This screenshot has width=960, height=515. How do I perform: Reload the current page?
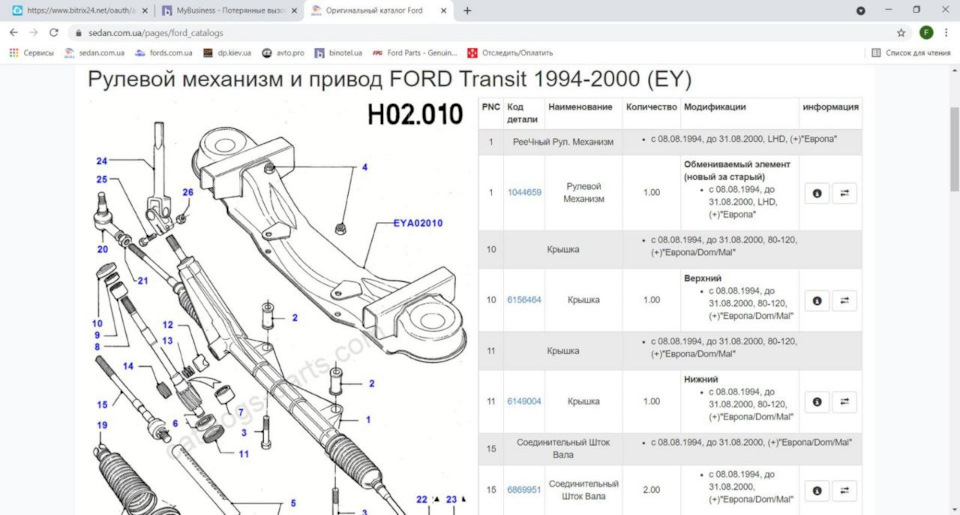point(54,32)
